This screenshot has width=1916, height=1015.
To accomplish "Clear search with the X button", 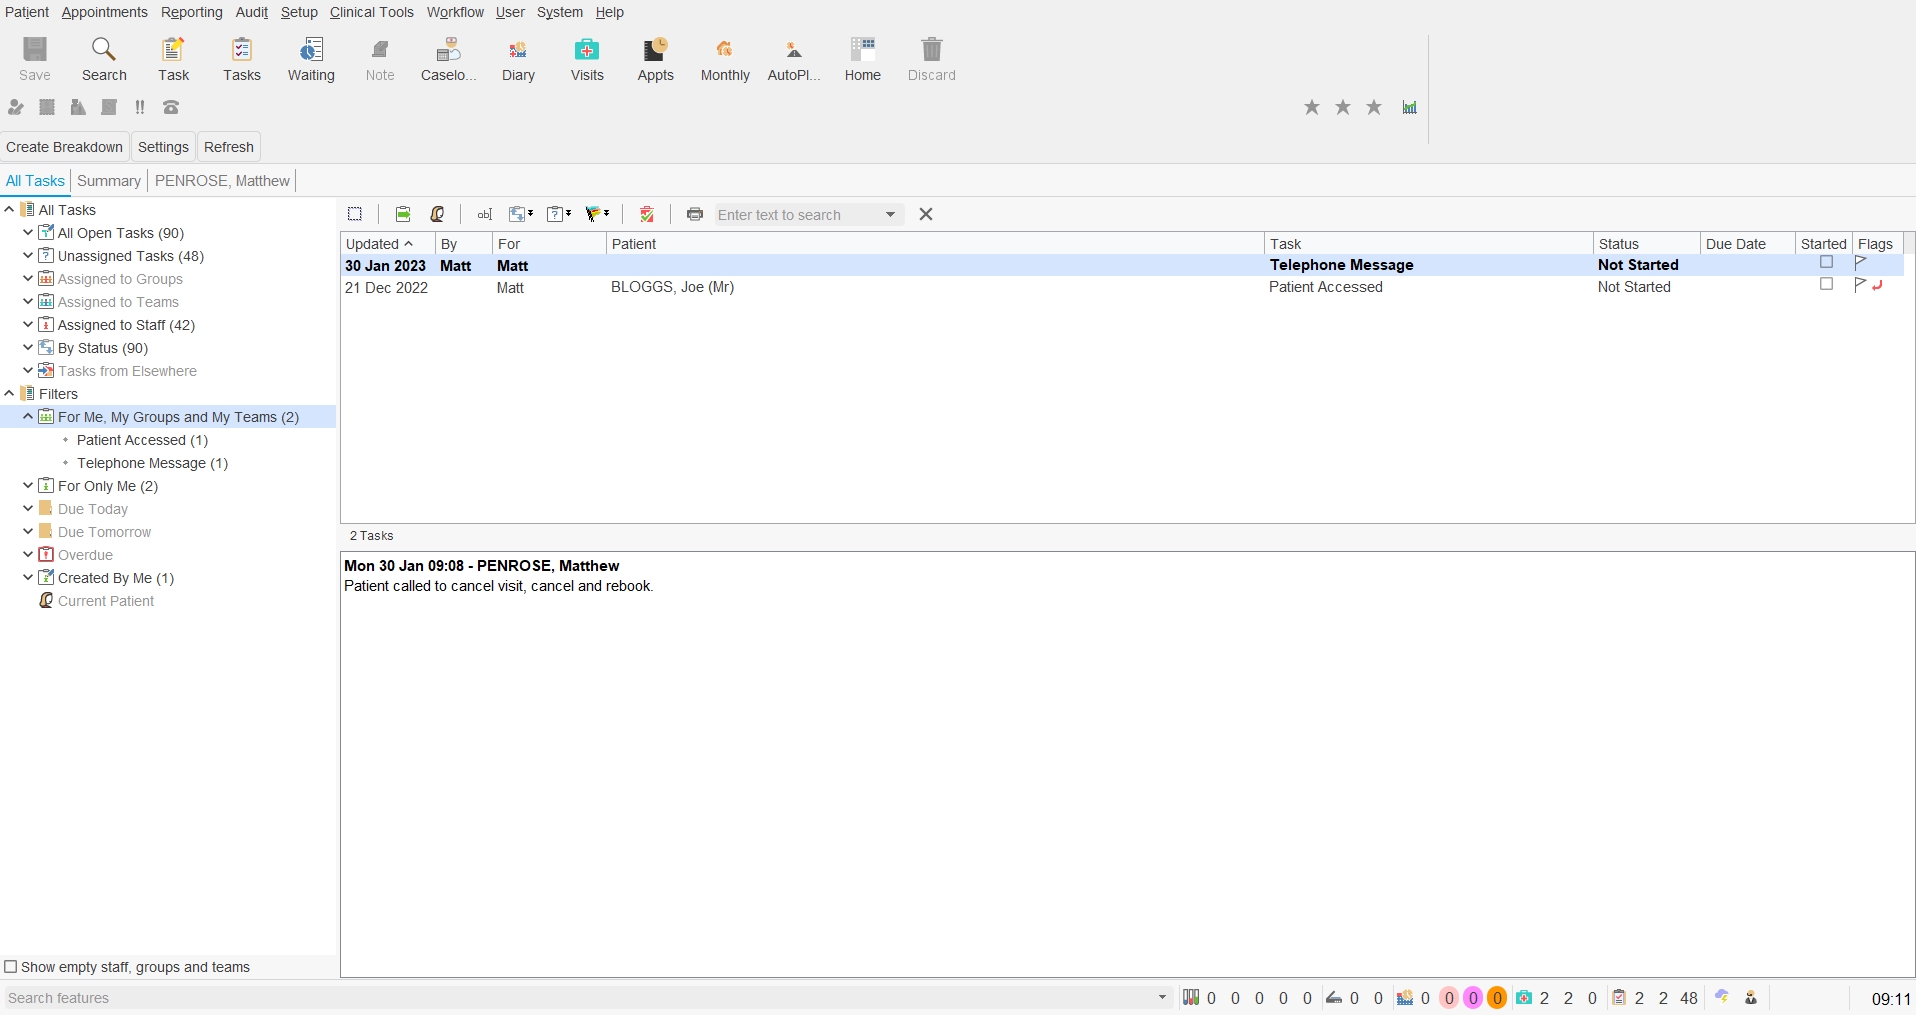I will pyautogui.click(x=926, y=214).
